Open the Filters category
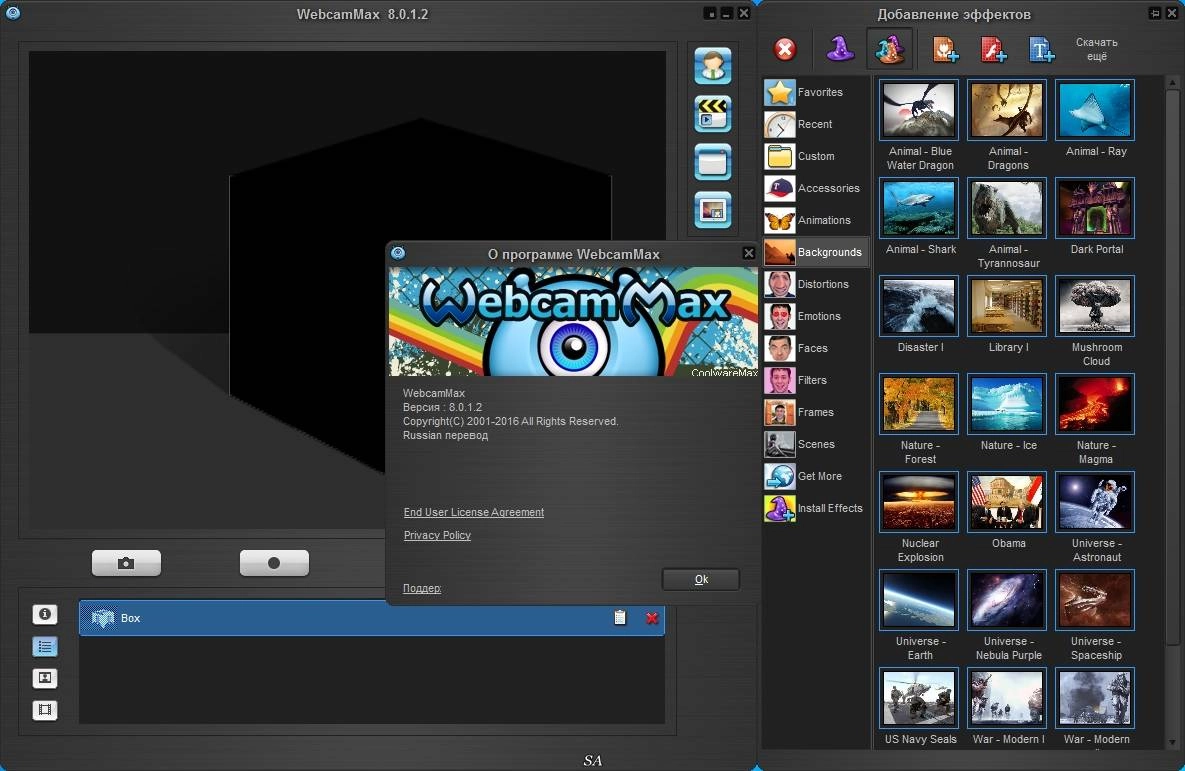This screenshot has width=1185, height=771. (816, 380)
